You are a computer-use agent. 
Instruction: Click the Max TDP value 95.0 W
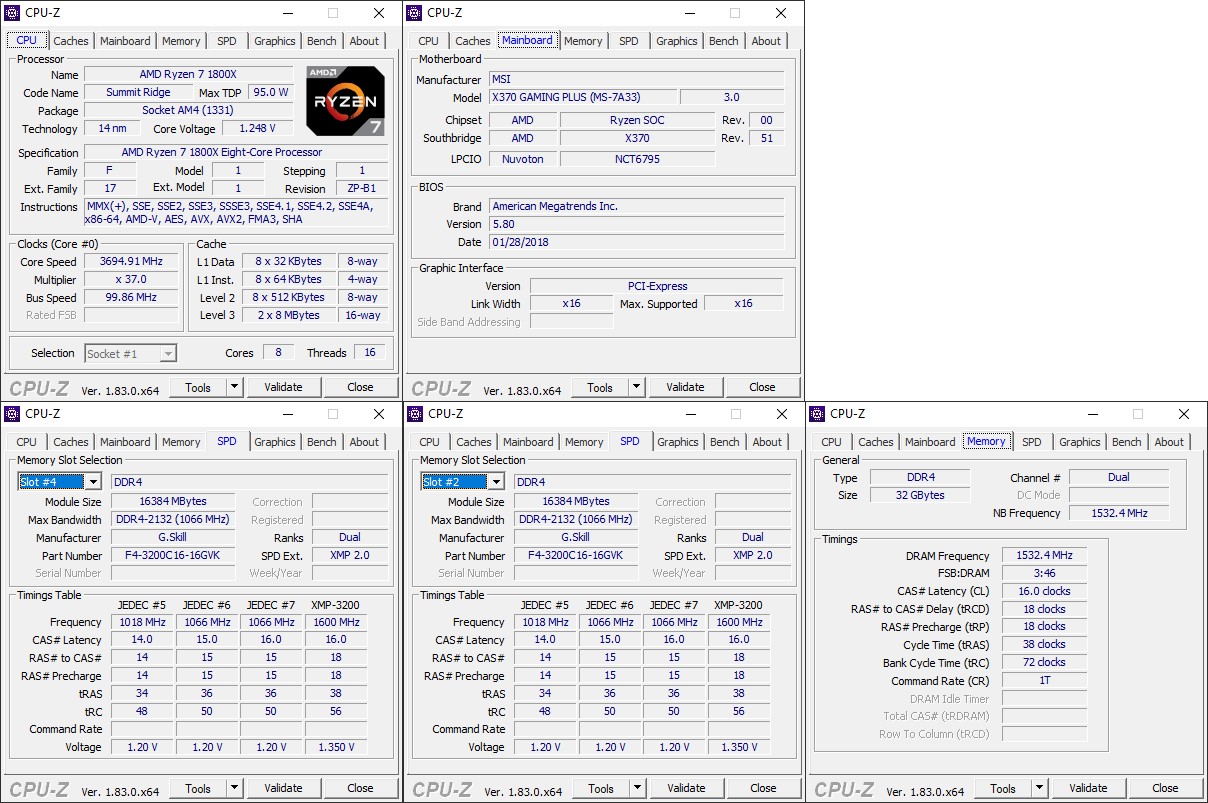pos(270,93)
